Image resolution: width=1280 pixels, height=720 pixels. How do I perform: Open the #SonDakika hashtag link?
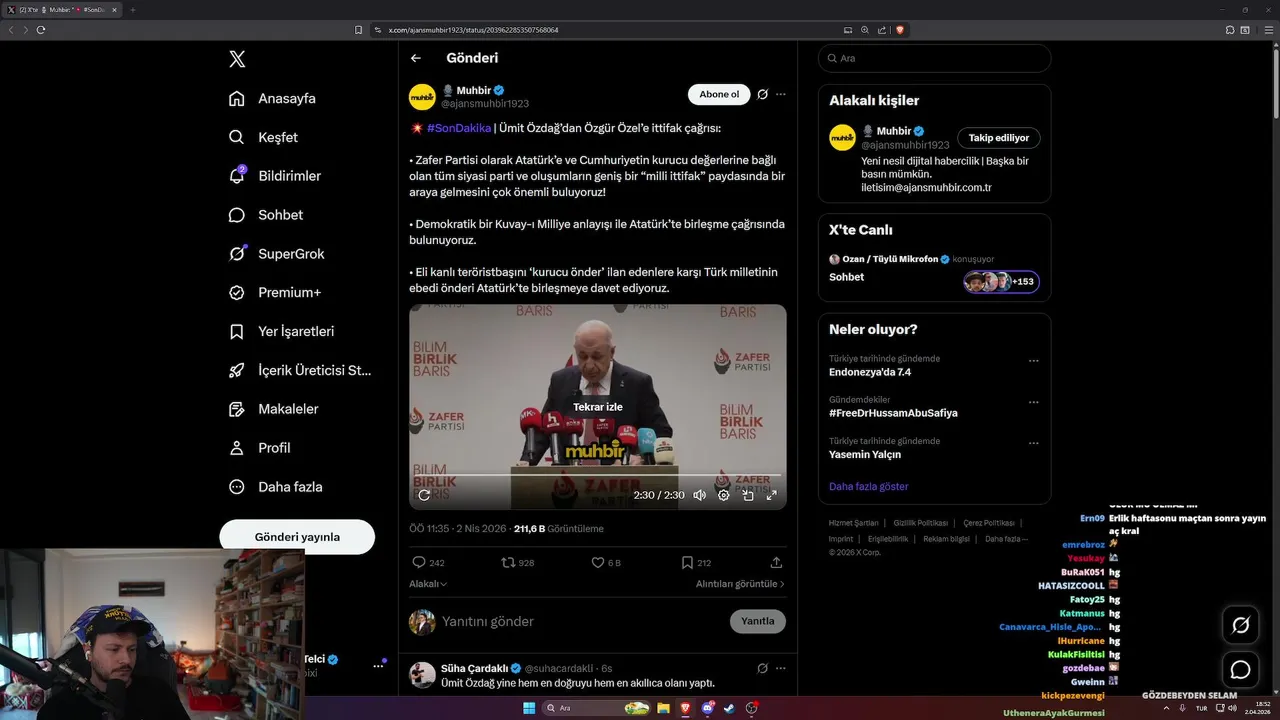(459, 128)
